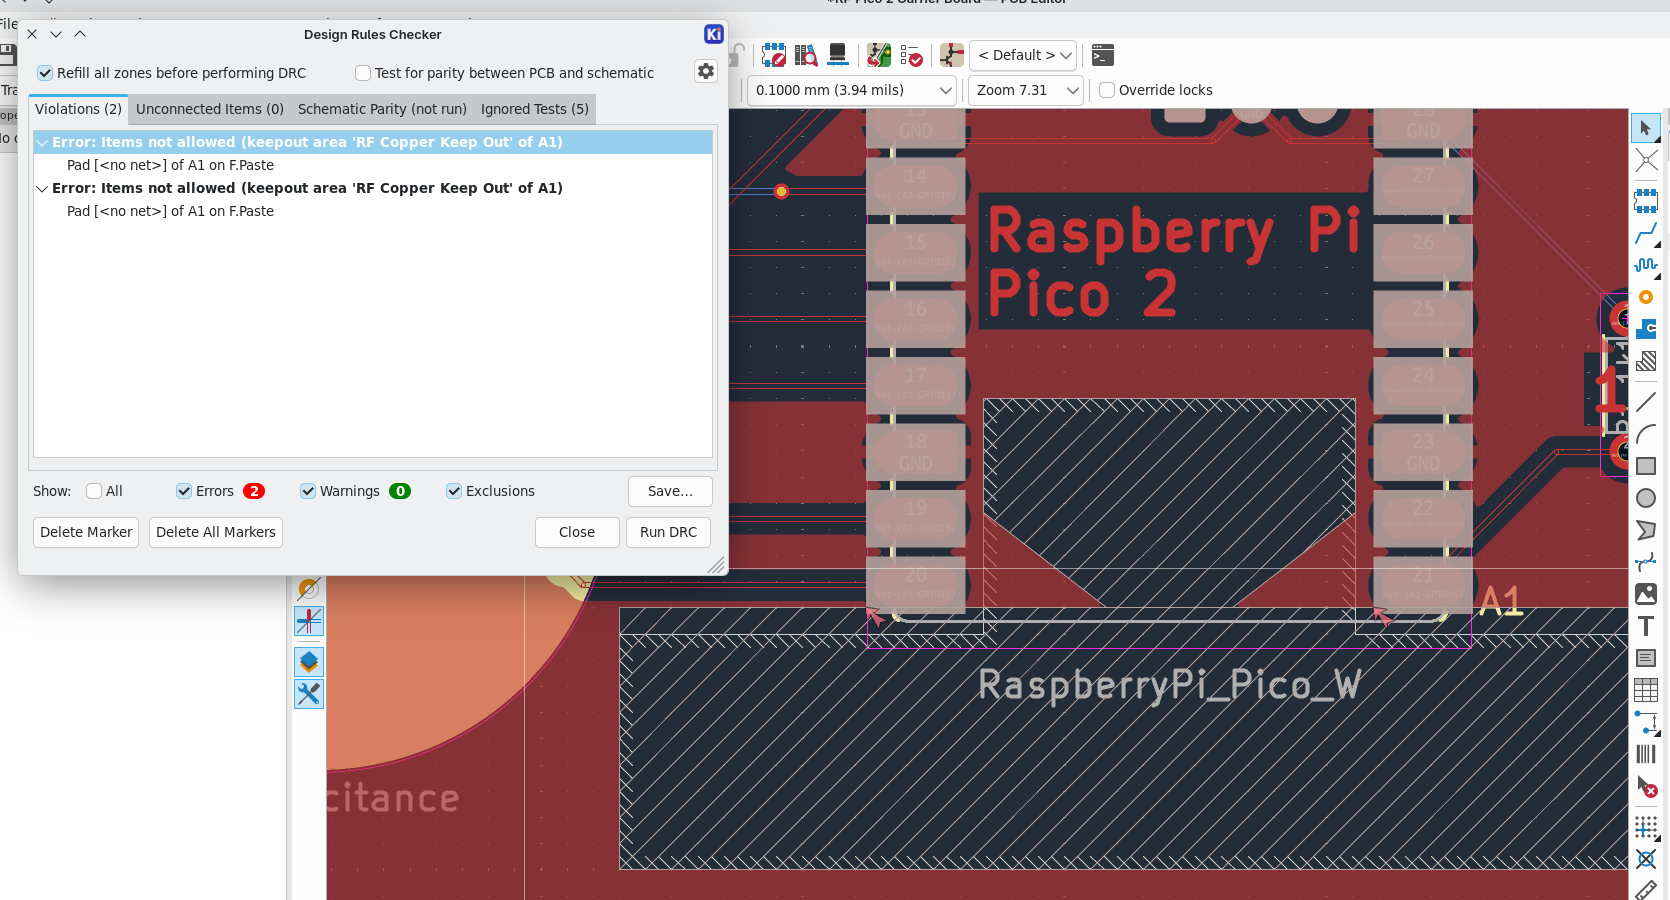Screen dimensions: 1670x900
Task: Select the Add Text Box tool
Action: 1646,658
